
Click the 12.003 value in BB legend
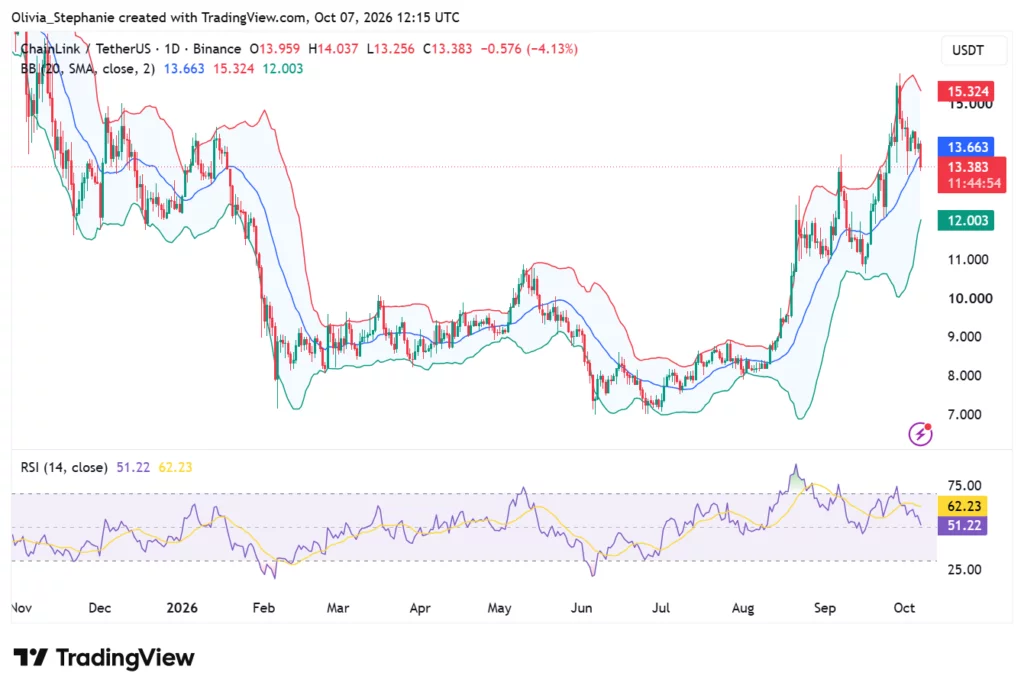point(282,69)
